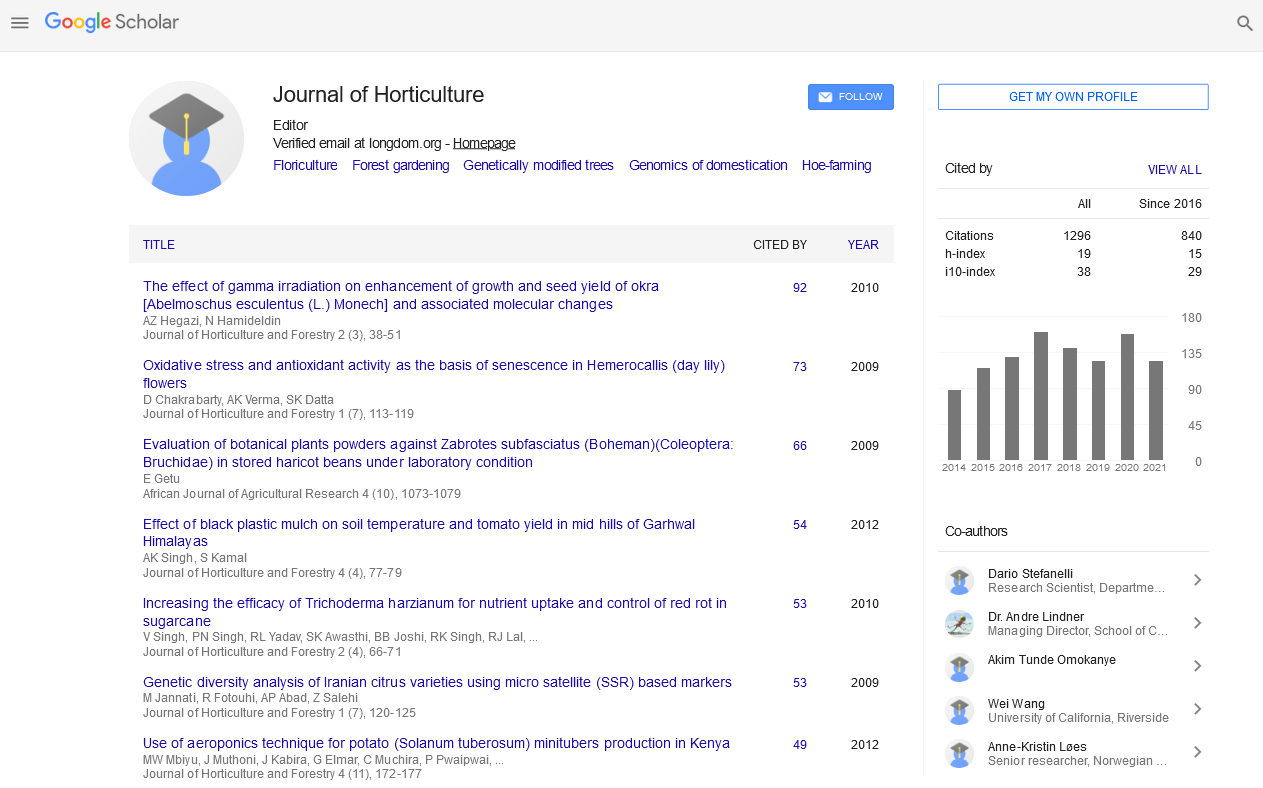Image resolution: width=1263 pixels, height=788 pixels.
Task: Click Dr. Andre Lindner's profile photo
Action: tap(960, 624)
